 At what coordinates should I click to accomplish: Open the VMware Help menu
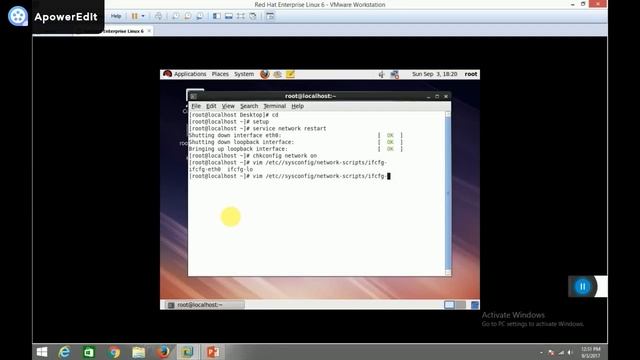[116, 16]
